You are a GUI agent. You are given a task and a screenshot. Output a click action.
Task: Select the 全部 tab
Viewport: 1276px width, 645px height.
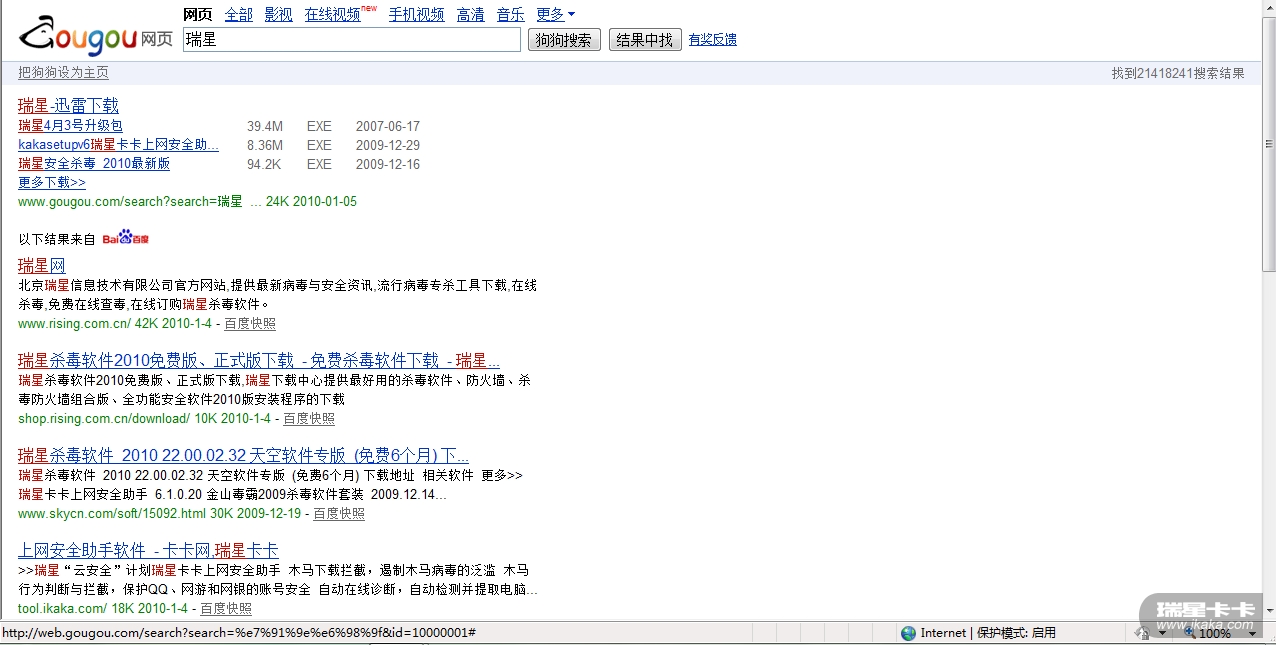pos(238,14)
